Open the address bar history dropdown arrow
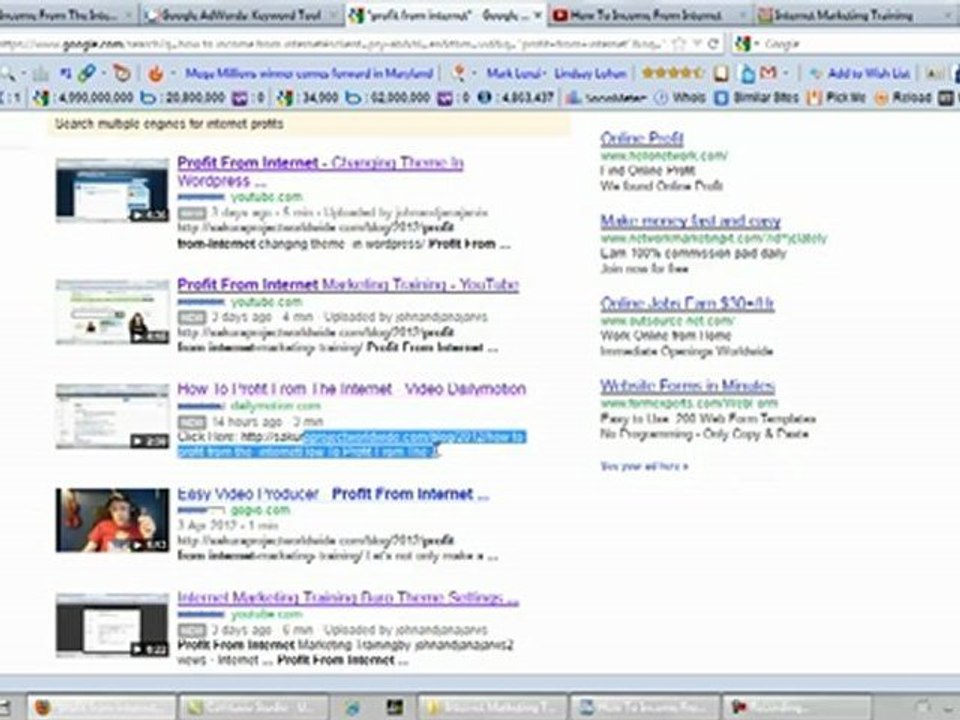The width and height of the screenshot is (960, 720). tap(697, 44)
